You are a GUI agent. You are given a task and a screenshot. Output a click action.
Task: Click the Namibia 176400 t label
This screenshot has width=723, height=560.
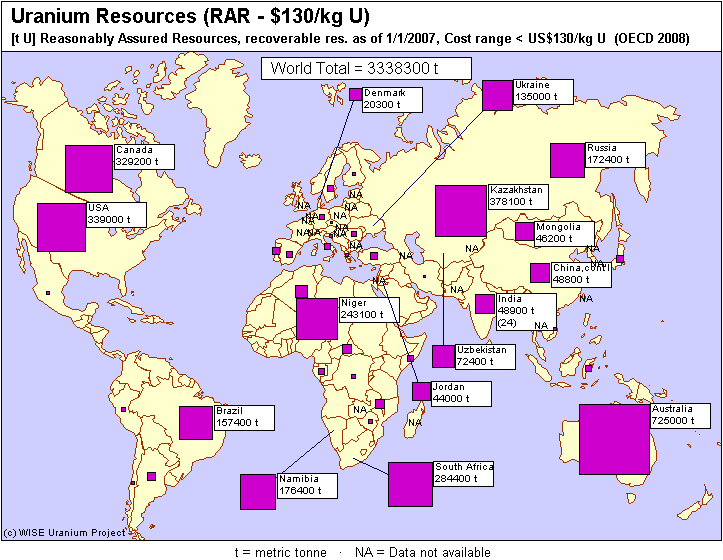click(x=307, y=486)
